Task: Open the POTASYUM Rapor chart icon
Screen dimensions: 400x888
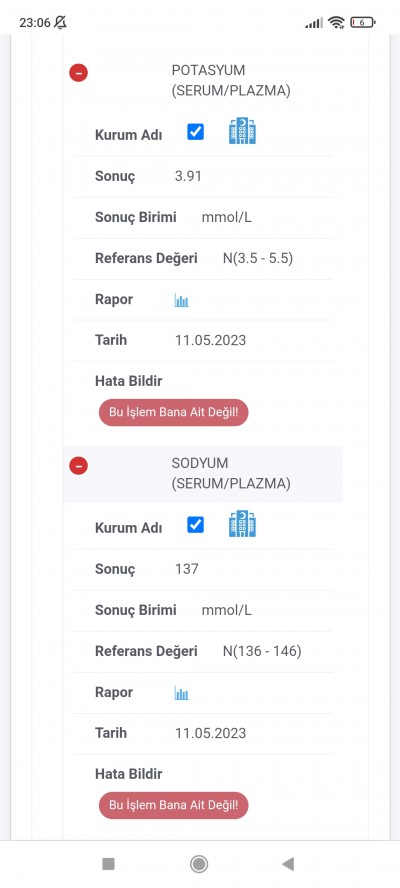Action: (181, 300)
